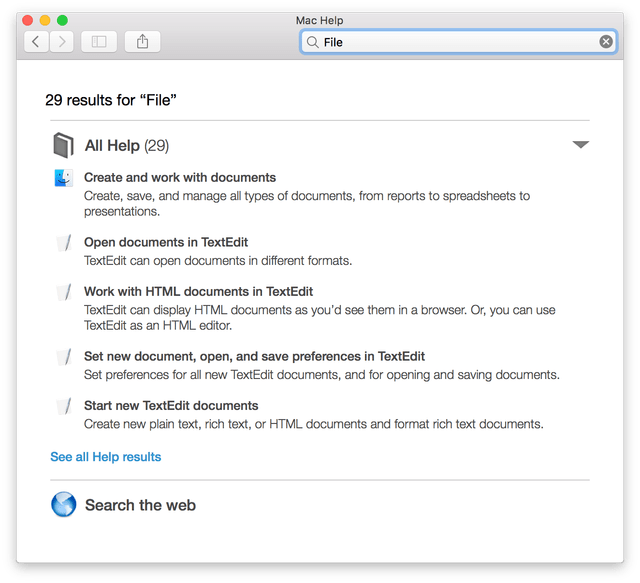Click the forward navigation arrow

point(62,42)
